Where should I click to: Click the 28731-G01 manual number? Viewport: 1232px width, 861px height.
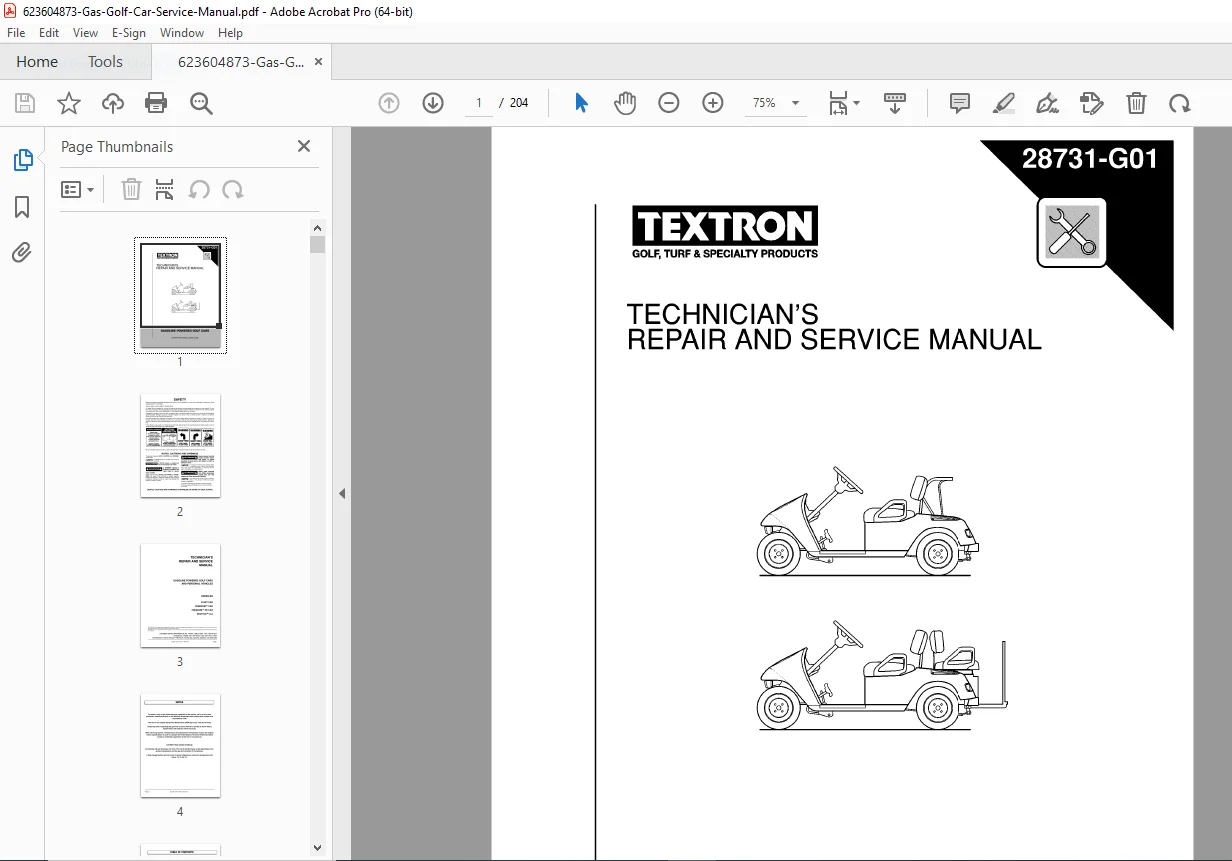click(1090, 159)
